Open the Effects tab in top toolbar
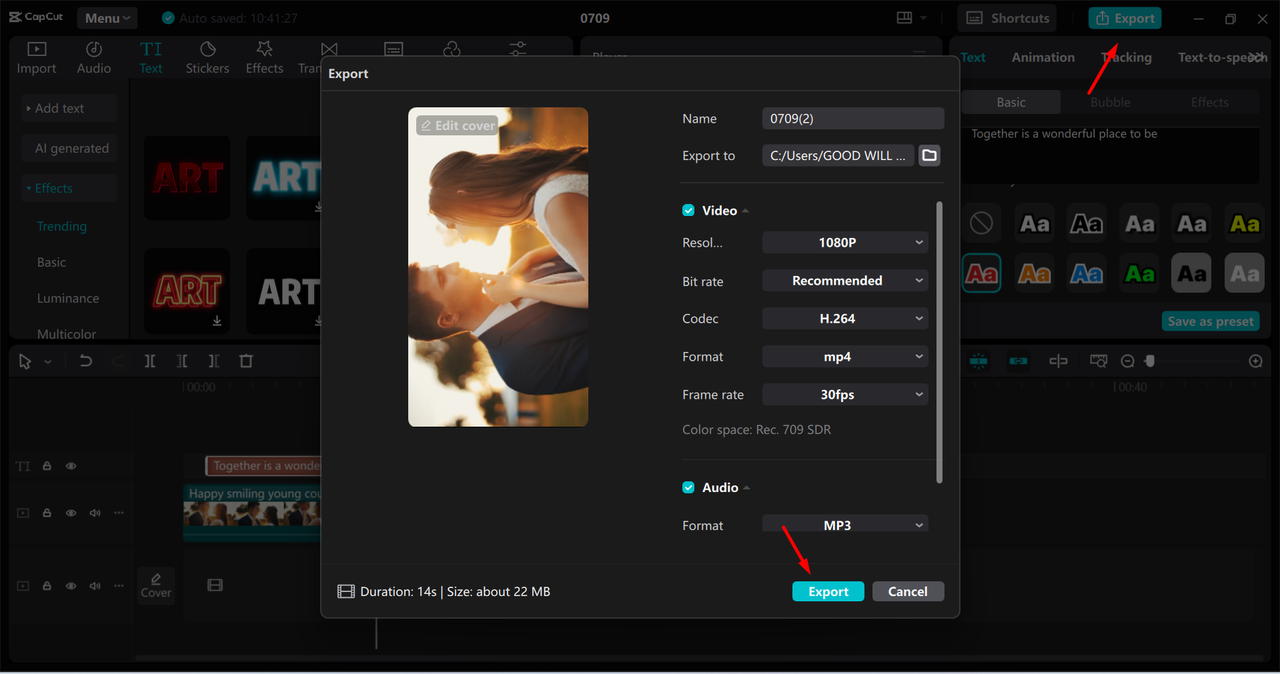This screenshot has height=674, width=1280. (264, 58)
